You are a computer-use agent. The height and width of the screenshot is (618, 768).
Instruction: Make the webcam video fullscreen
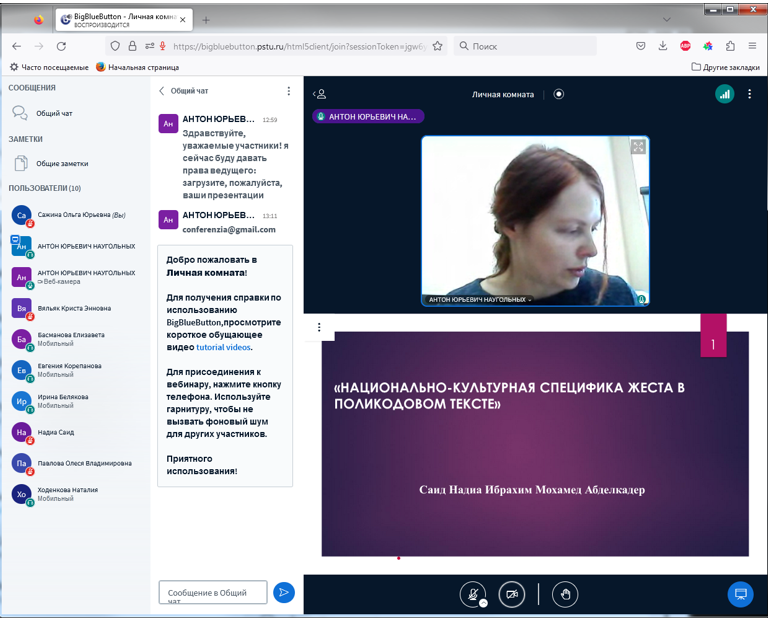point(638,146)
